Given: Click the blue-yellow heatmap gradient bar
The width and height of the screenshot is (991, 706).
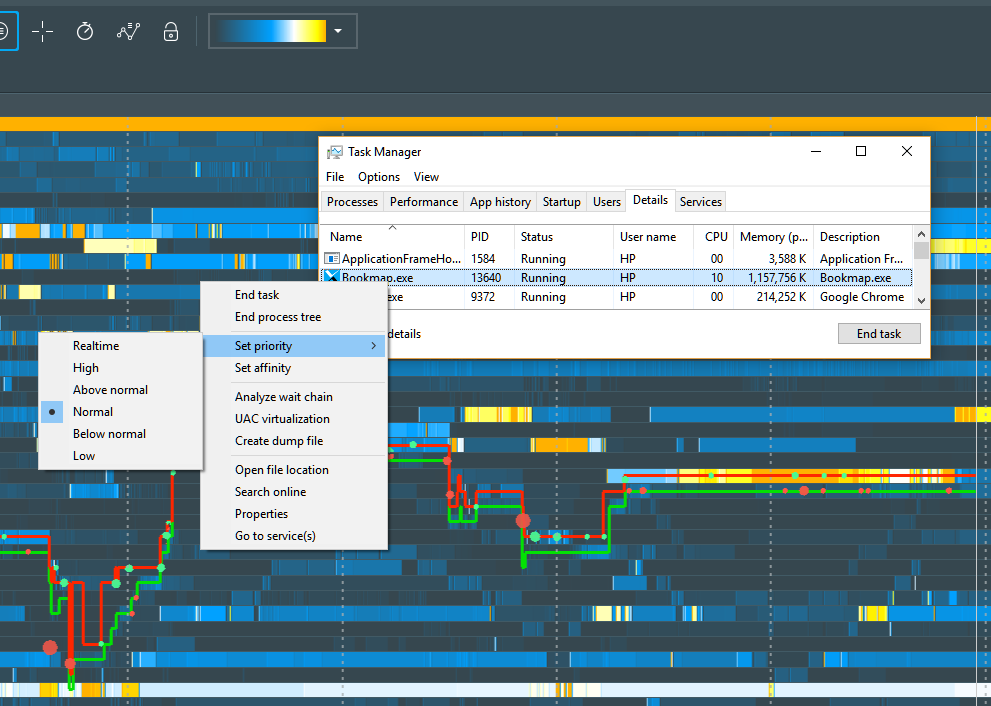Looking at the screenshot, I should tap(270, 32).
